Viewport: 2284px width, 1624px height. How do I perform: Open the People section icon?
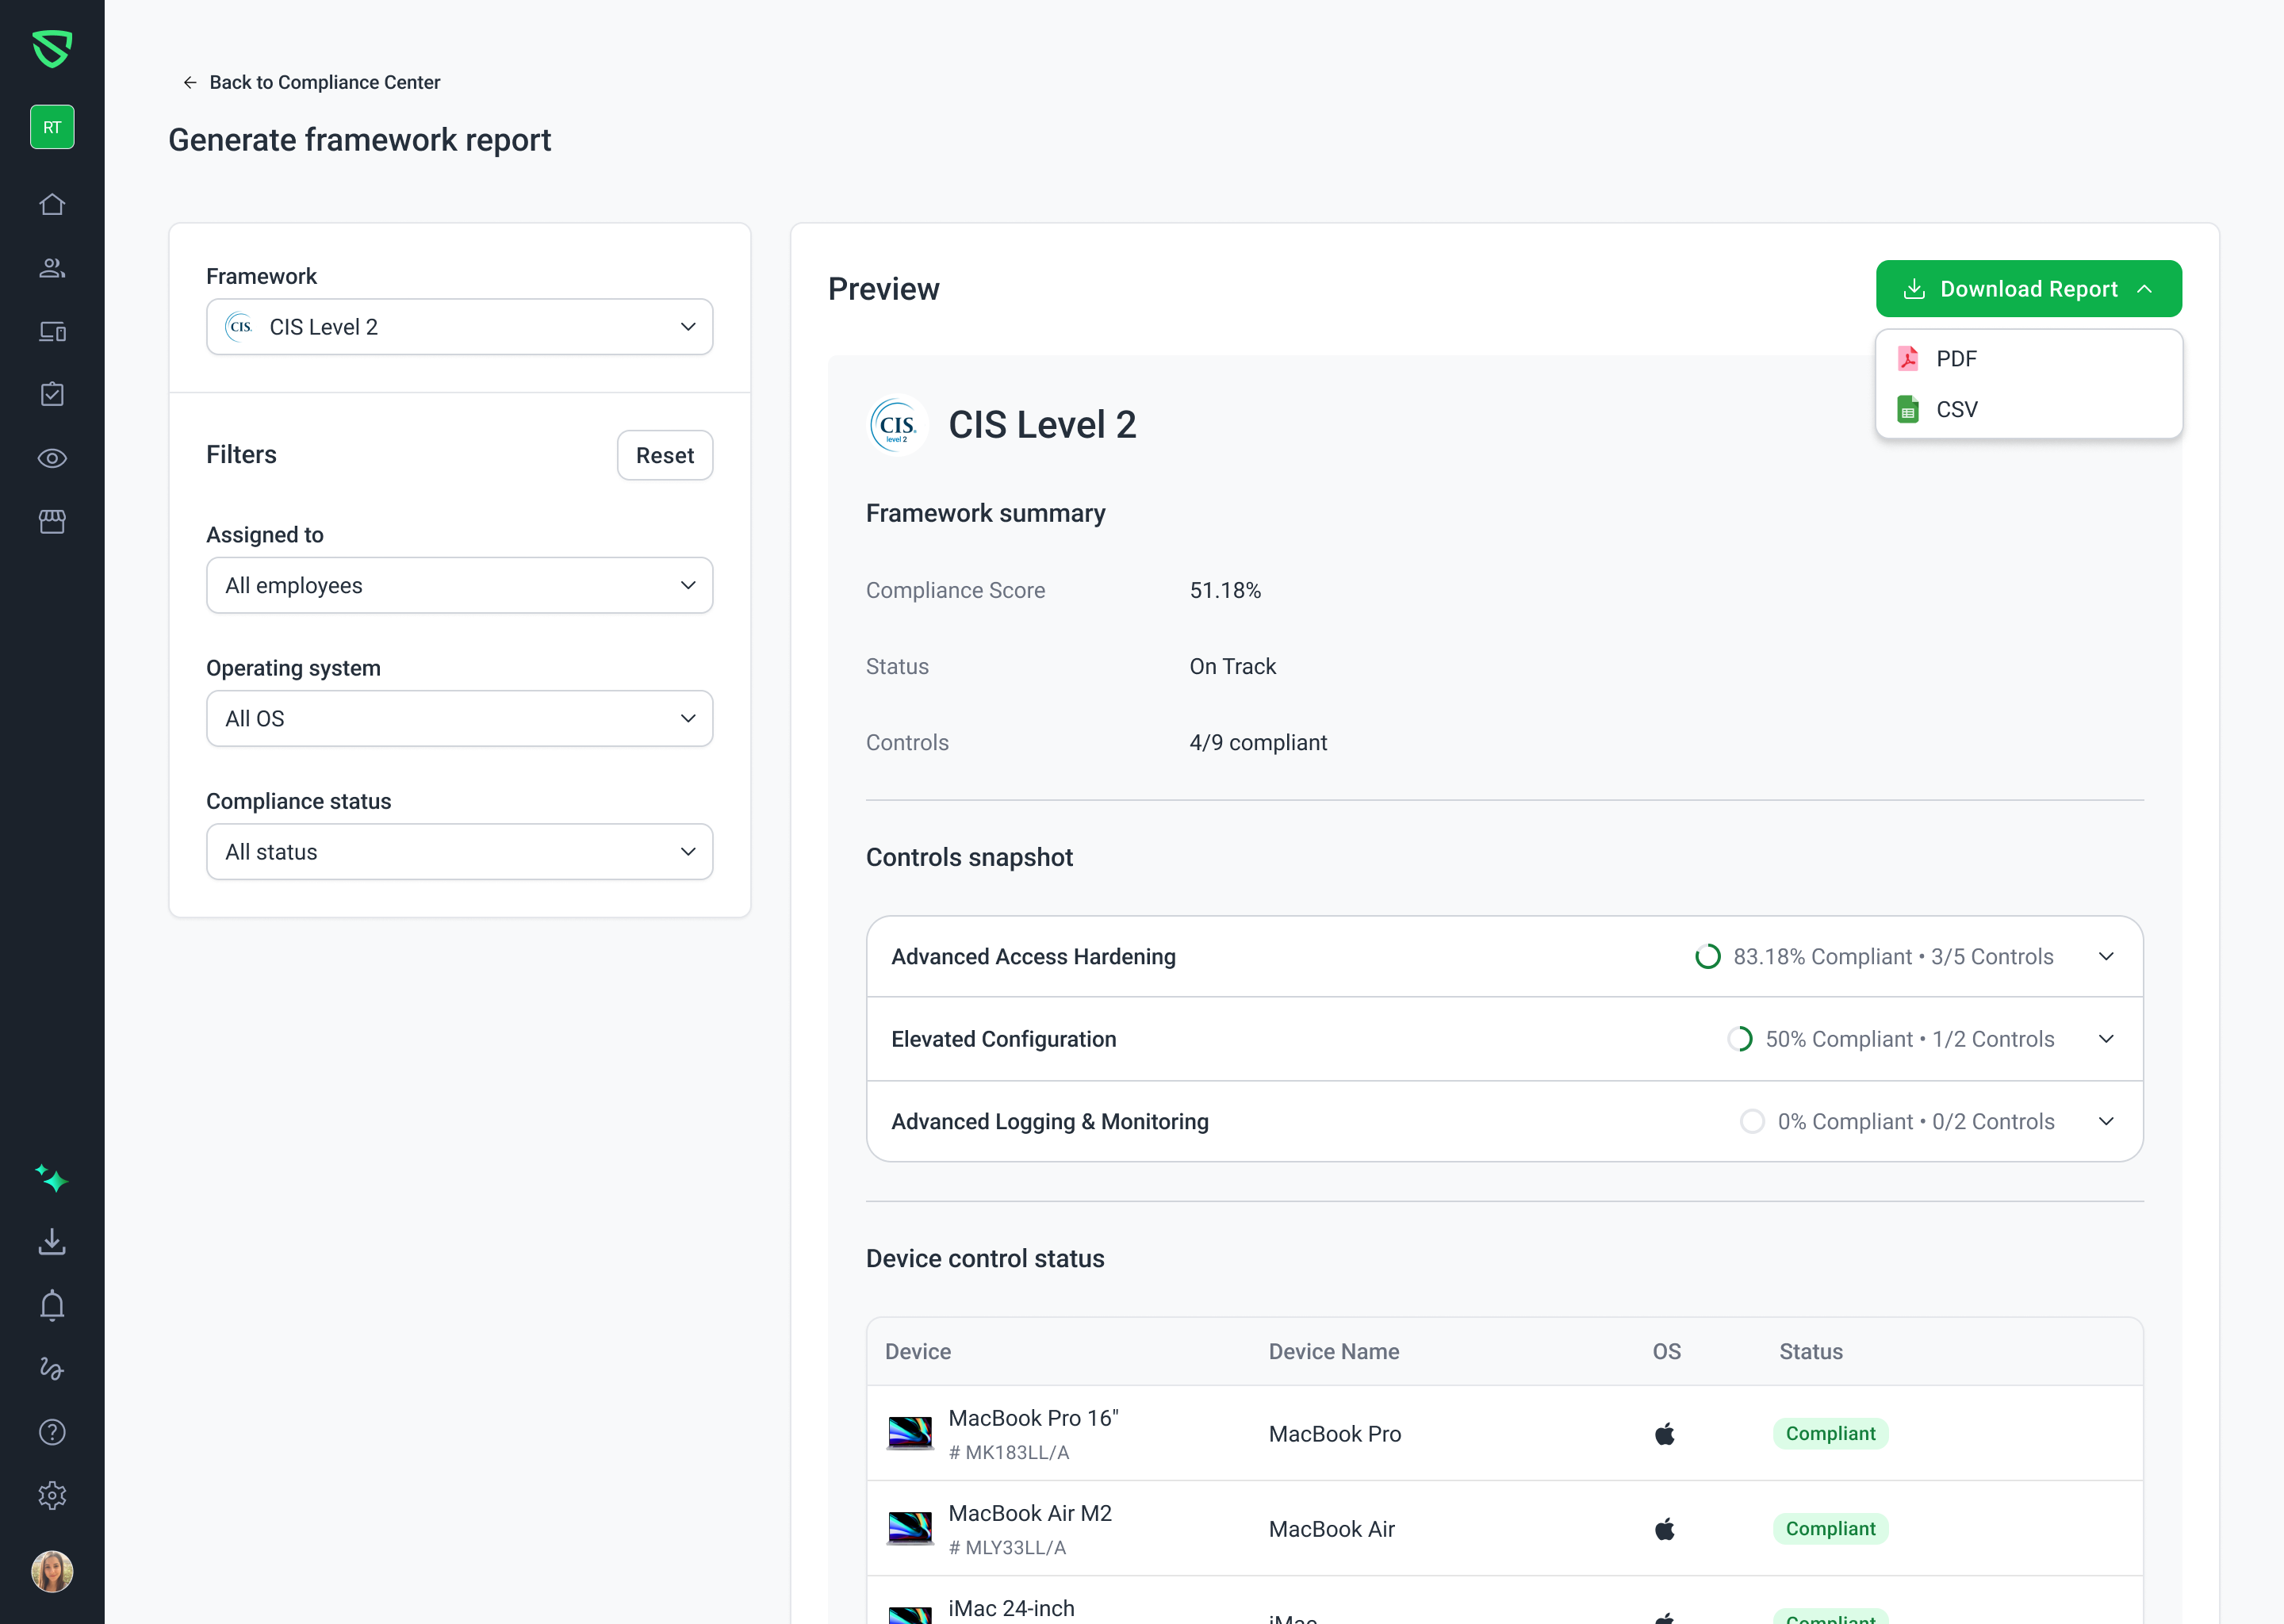[52, 268]
